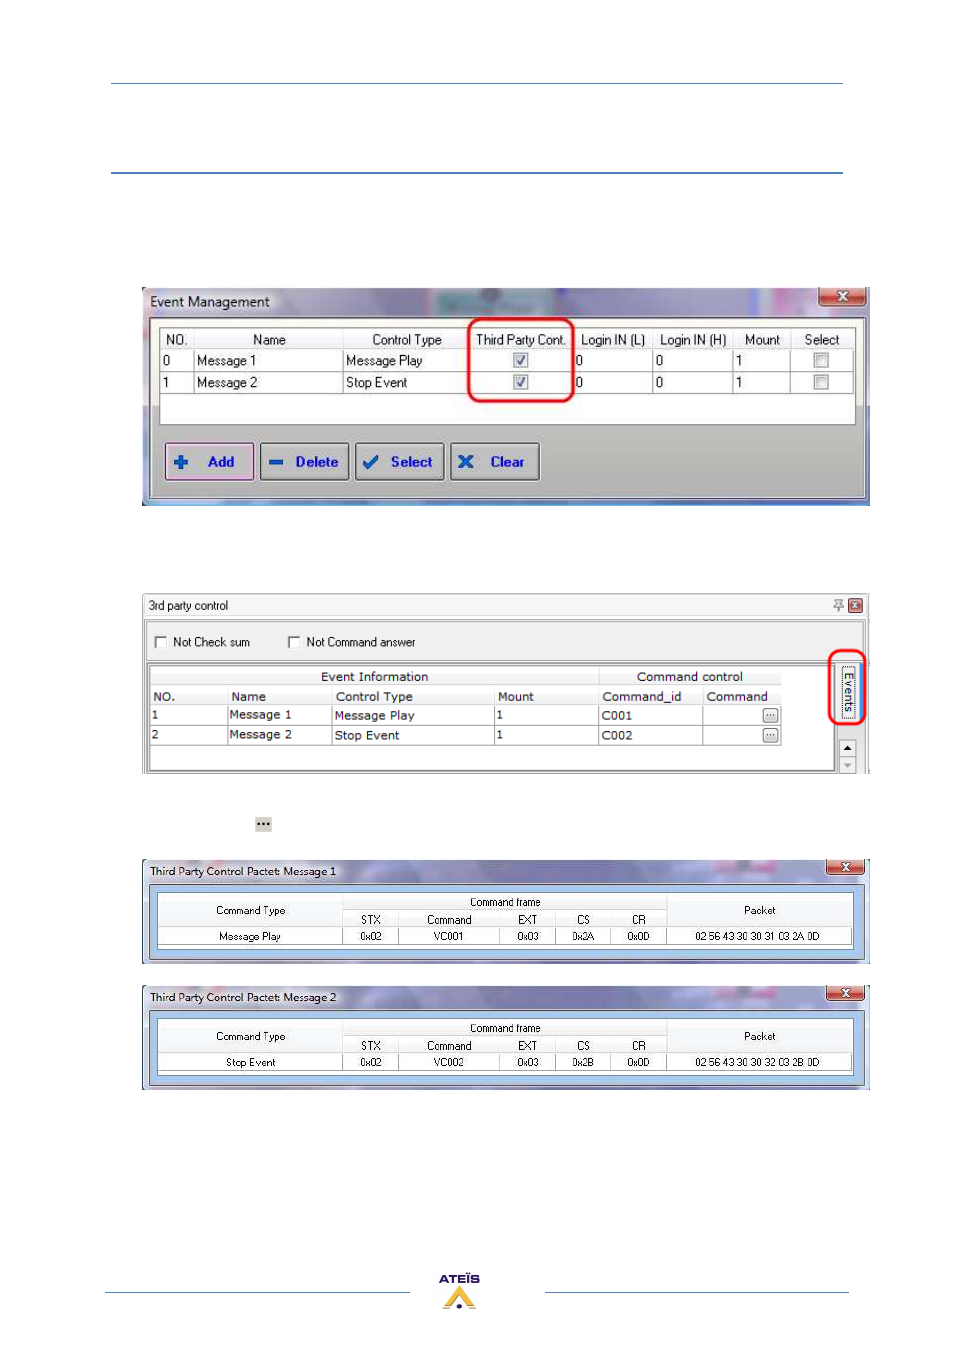Screen dimensions: 954x1350
Task: Uncheck Third Party Cont. for Message 2
Action: (521, 383)
